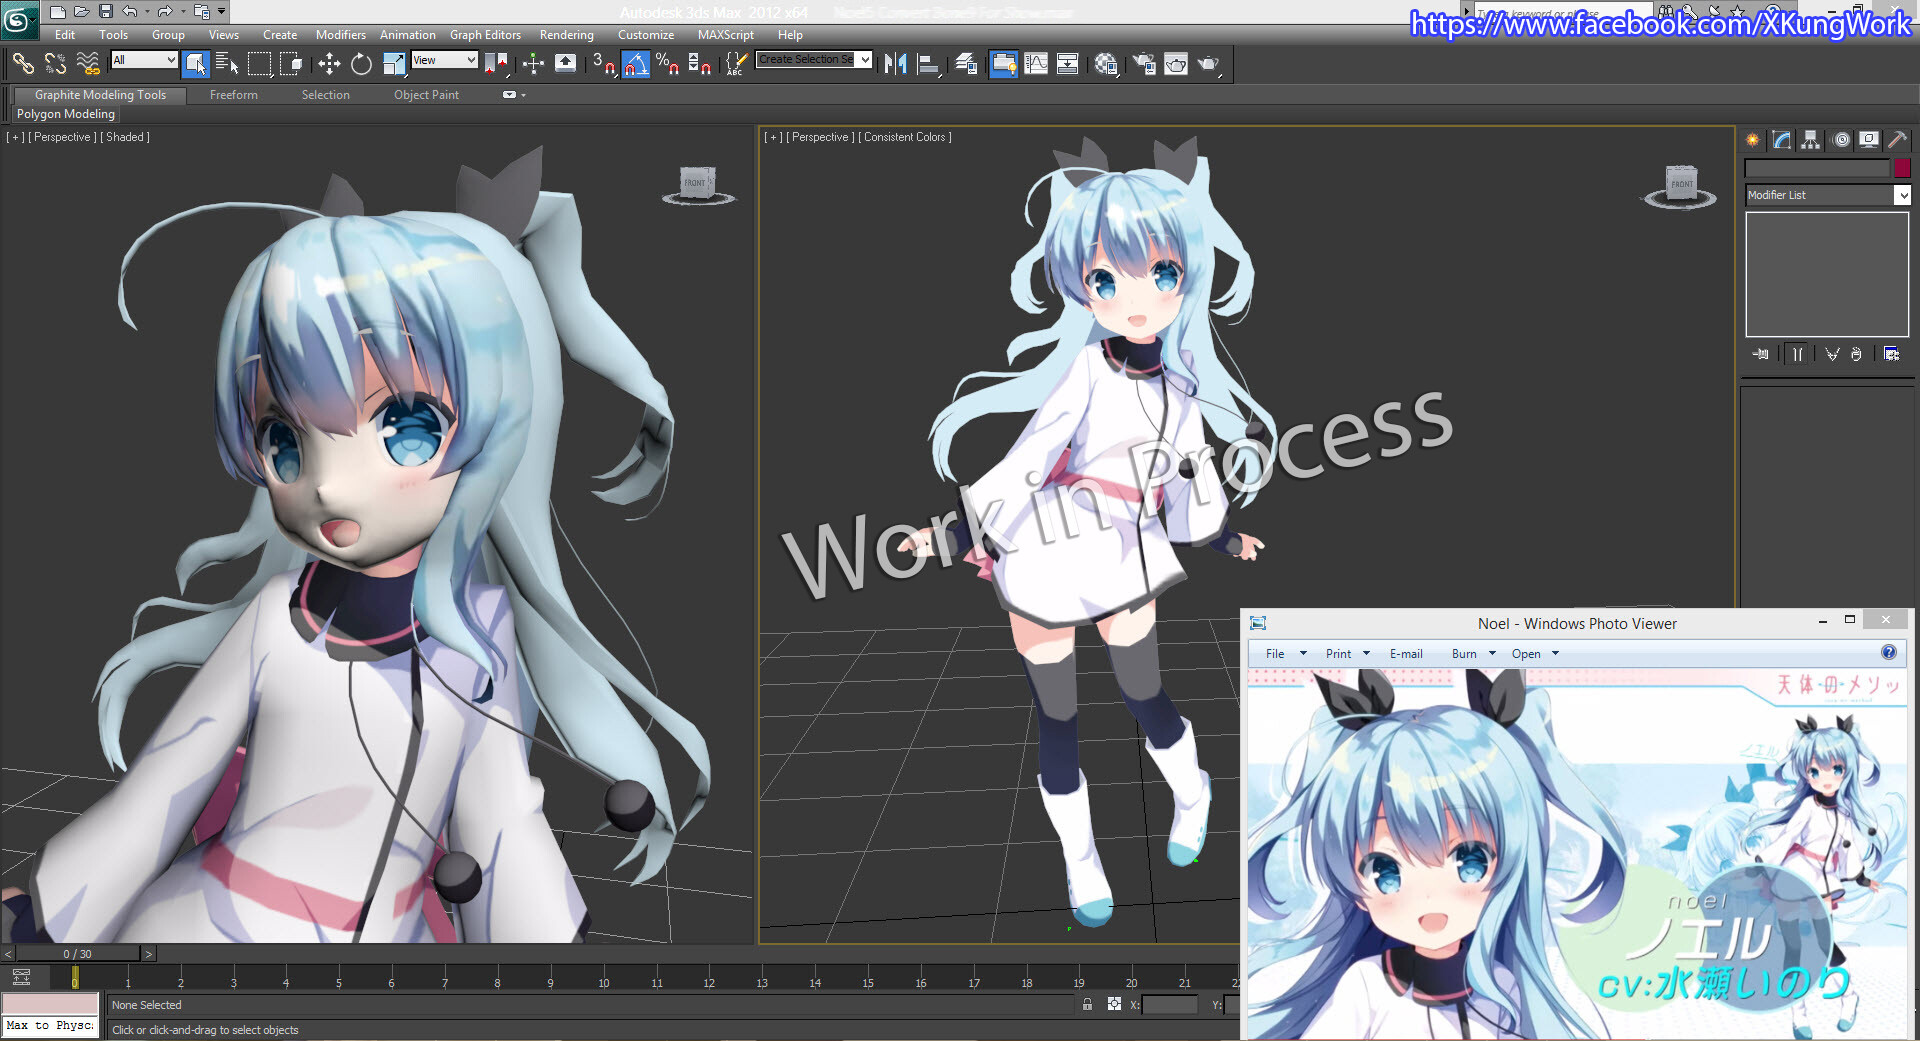Click the Bind to Space Warp tool

(88, 64)
